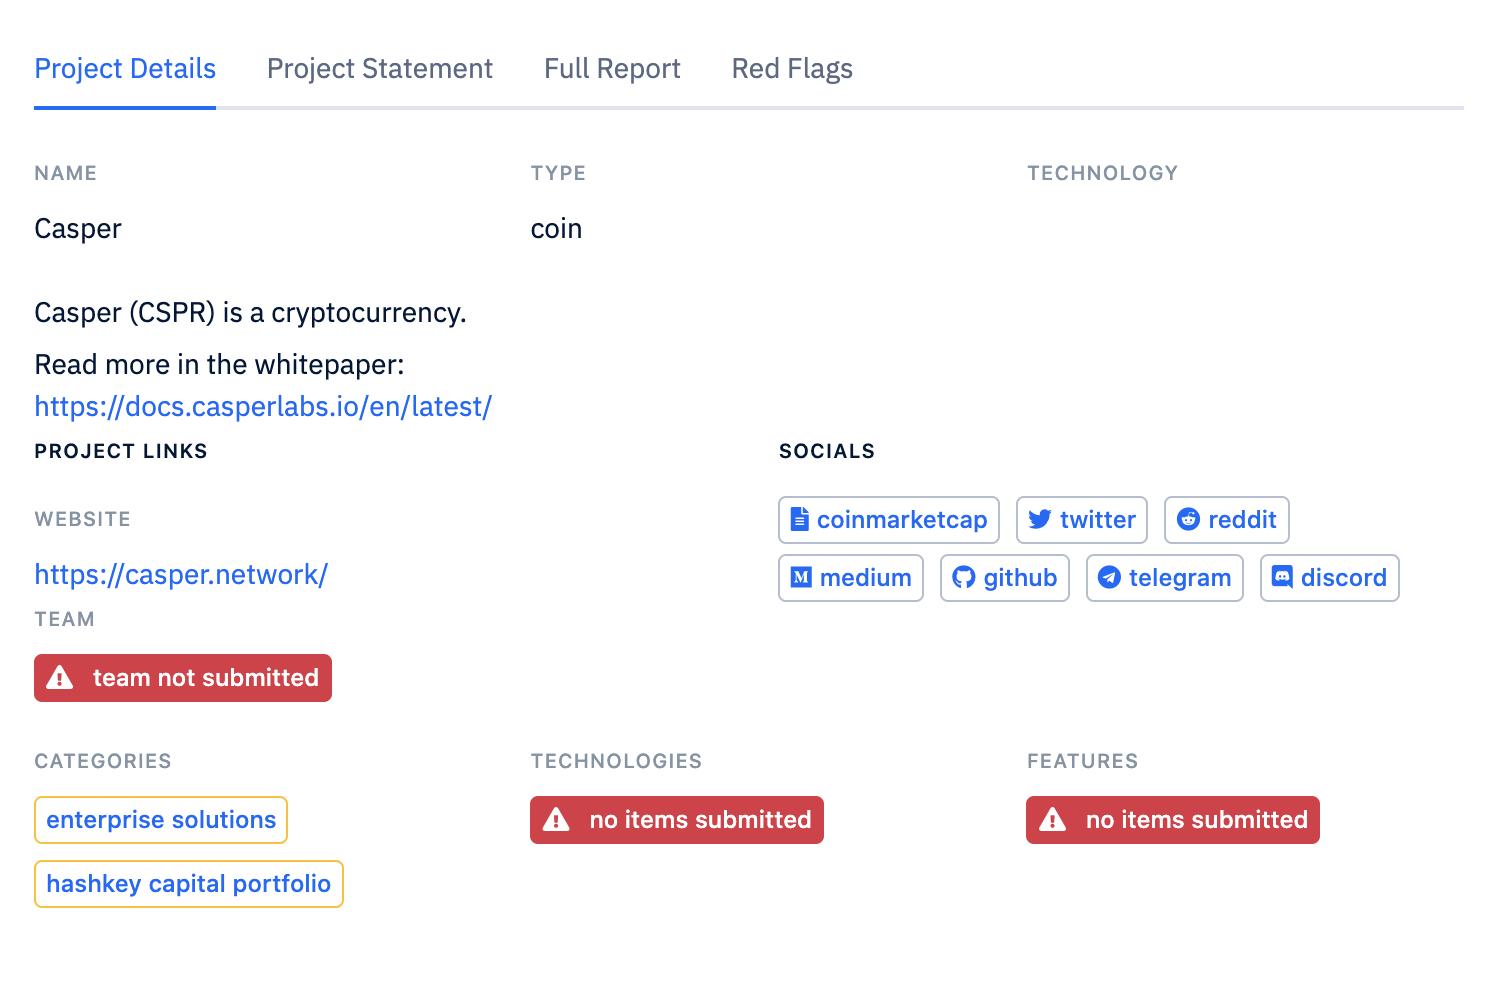Click the SOCIALS heading
This screenshot has height=988, width=1502.
(x=827, y=451)
